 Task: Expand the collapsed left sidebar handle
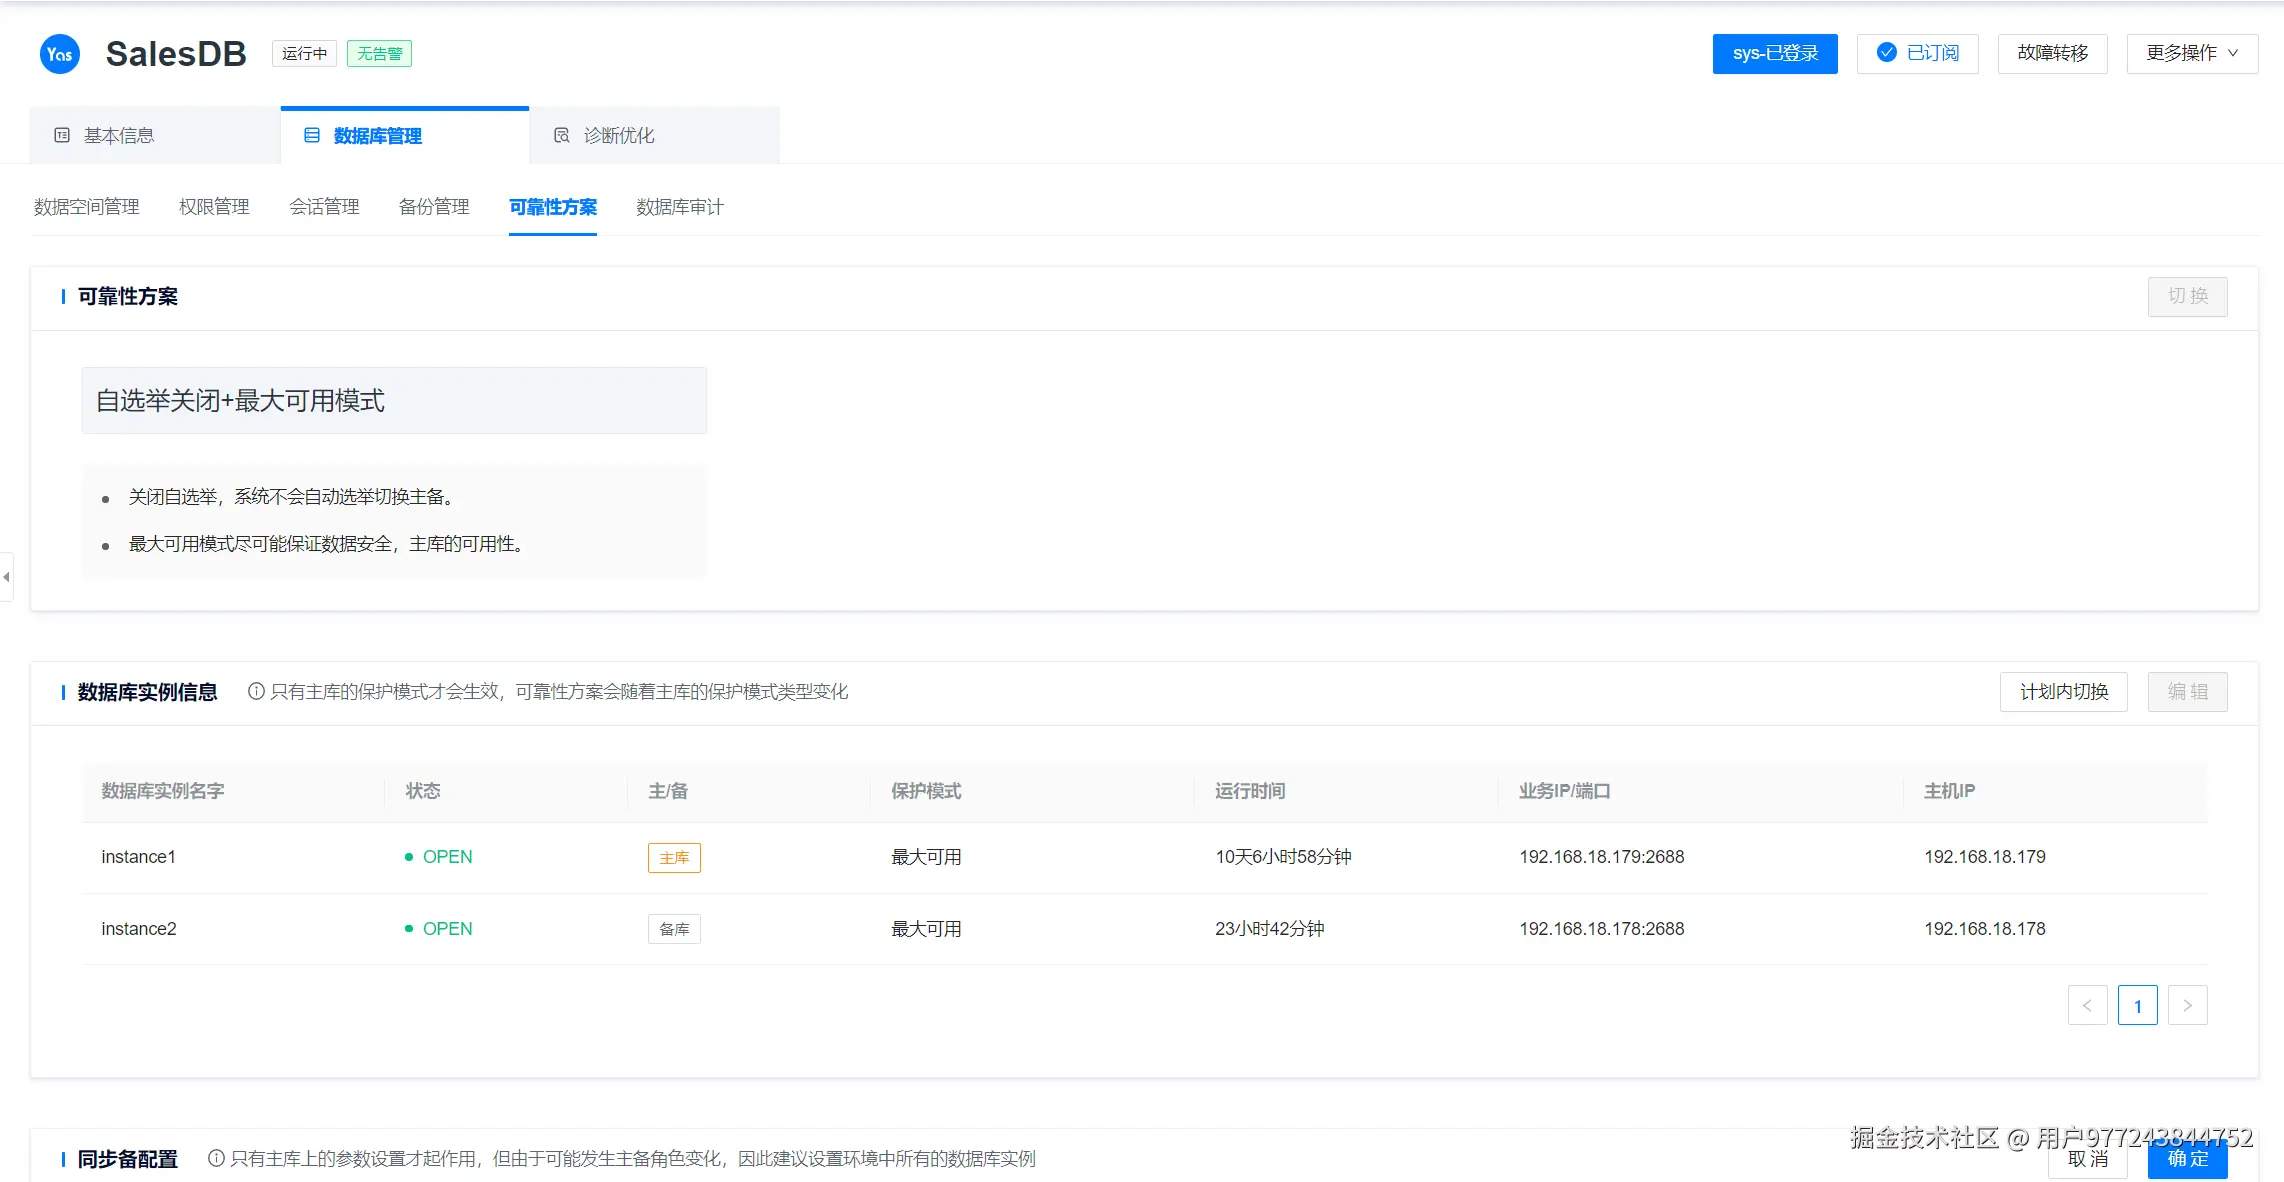6,577
